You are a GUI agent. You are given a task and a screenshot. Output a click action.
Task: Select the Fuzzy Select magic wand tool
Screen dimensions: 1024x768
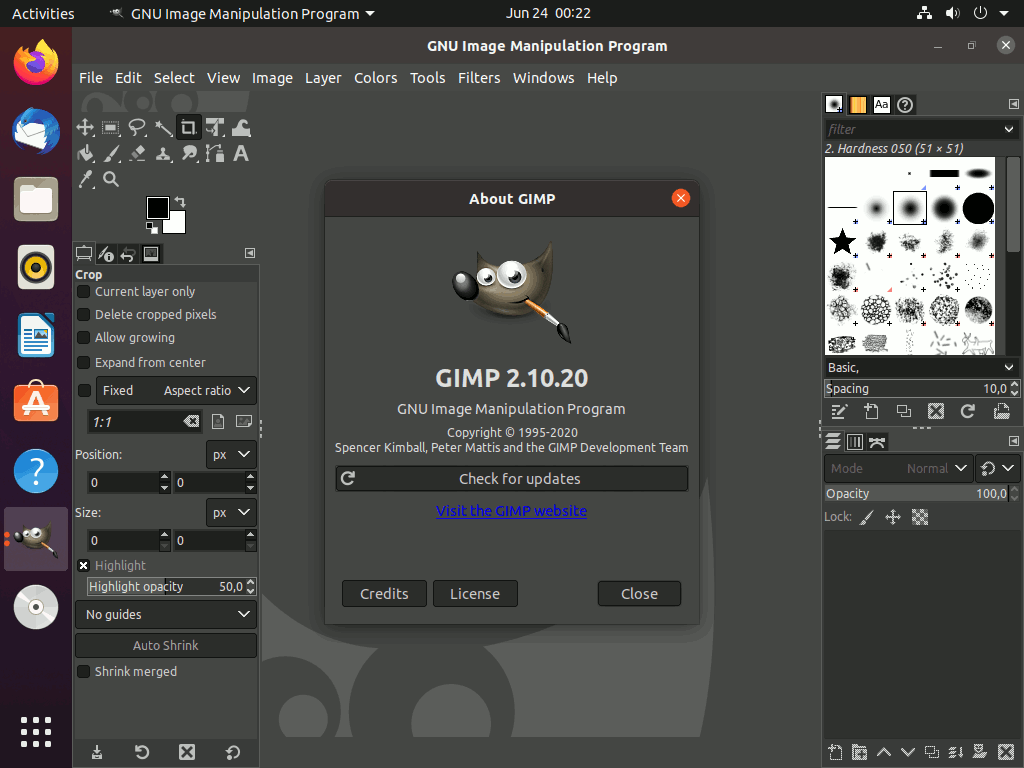(x=163, y=127)
